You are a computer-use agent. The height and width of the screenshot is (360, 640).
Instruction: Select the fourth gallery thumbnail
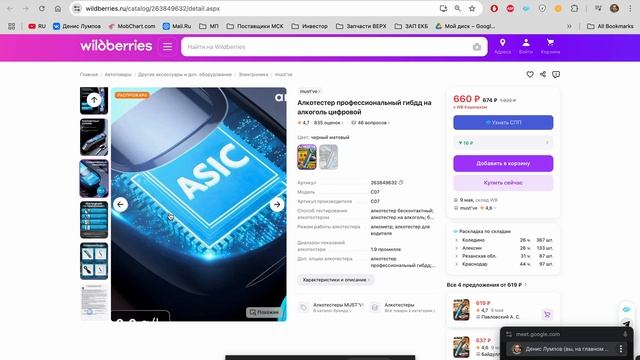(94, 220)
